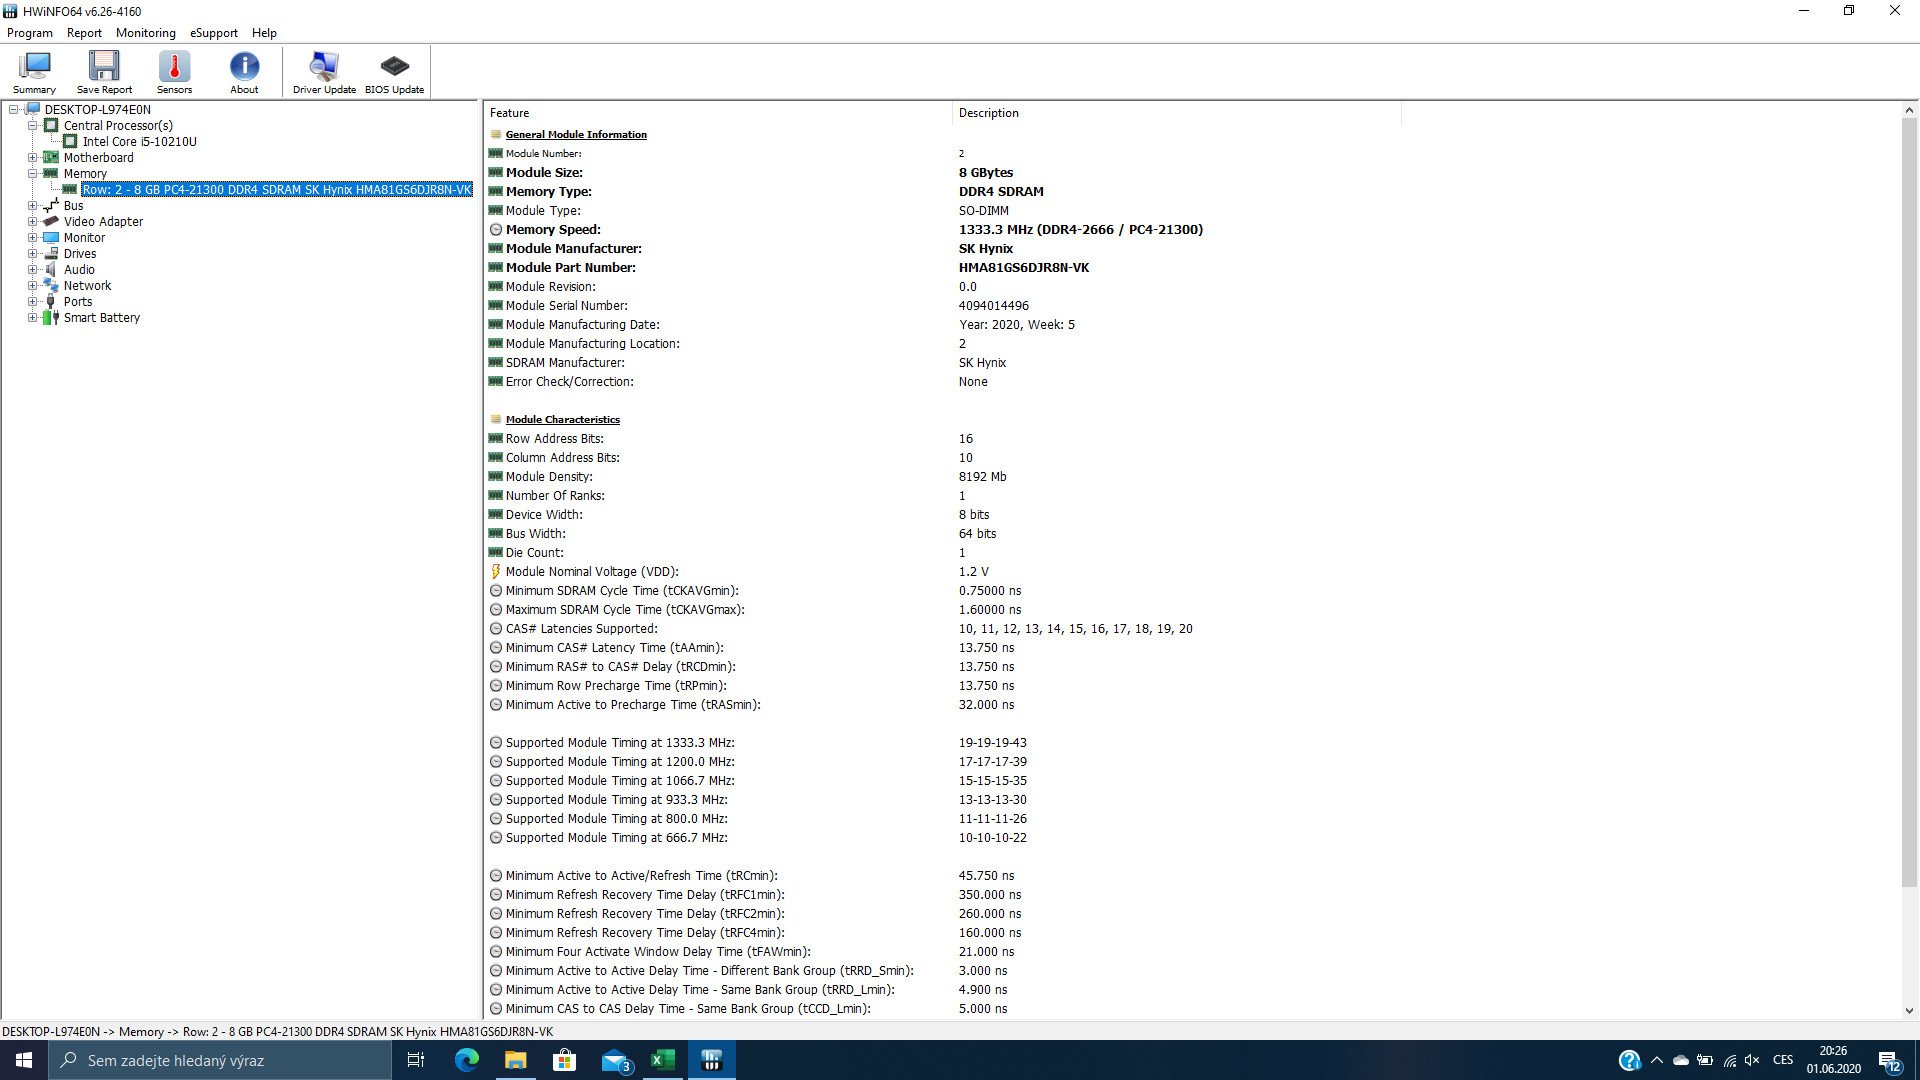Select the Network tree item

(x=87, y=286)
